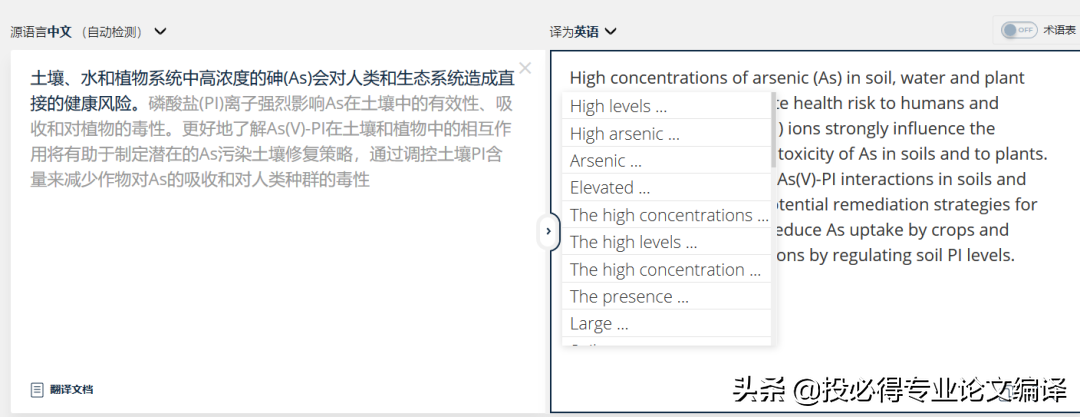Choose "The high concentrations ..." option

pyautogui.click(x=668, y=215)
